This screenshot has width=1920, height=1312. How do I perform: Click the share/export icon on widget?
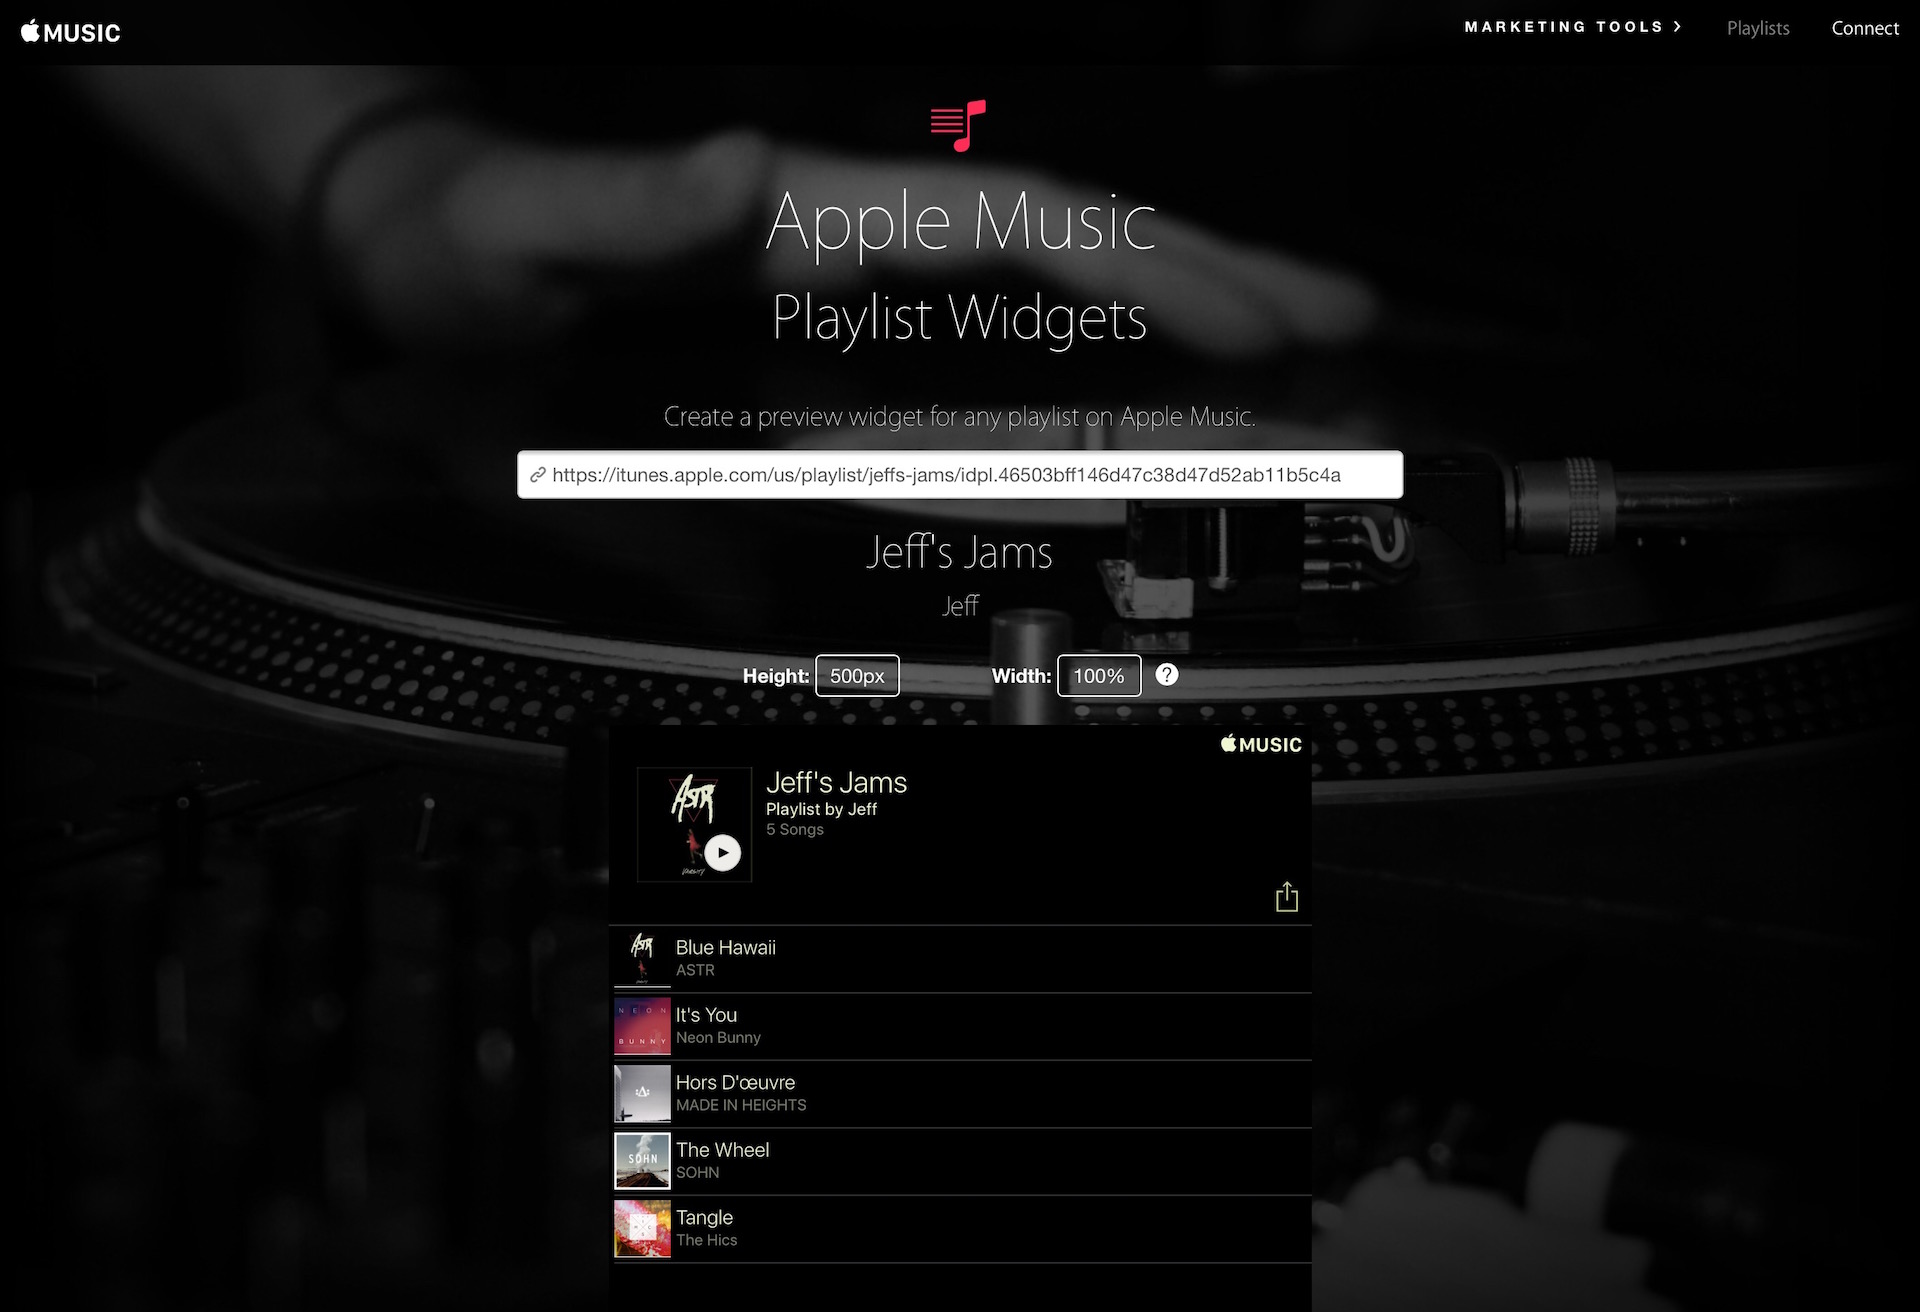(1284, 896)
